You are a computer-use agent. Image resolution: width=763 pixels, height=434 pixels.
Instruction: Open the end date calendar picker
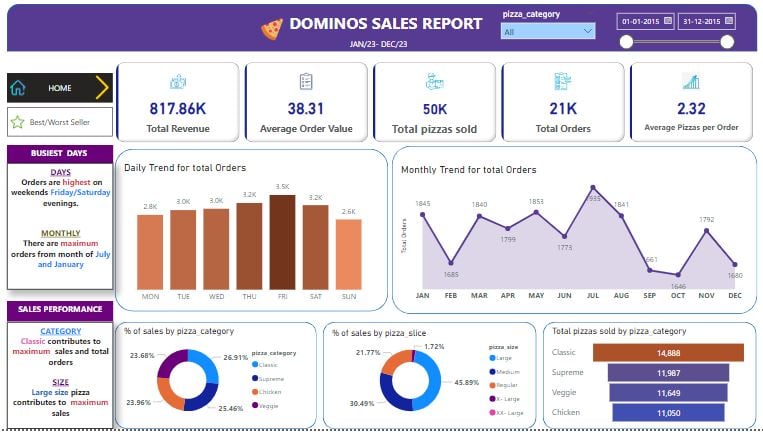click(x=727, y=20)
